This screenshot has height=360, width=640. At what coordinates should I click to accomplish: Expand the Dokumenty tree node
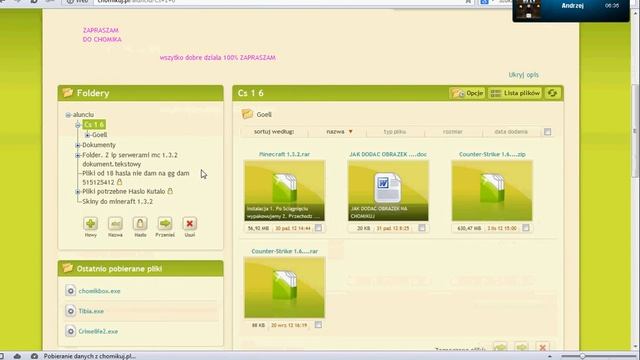[x=78, y=145]
